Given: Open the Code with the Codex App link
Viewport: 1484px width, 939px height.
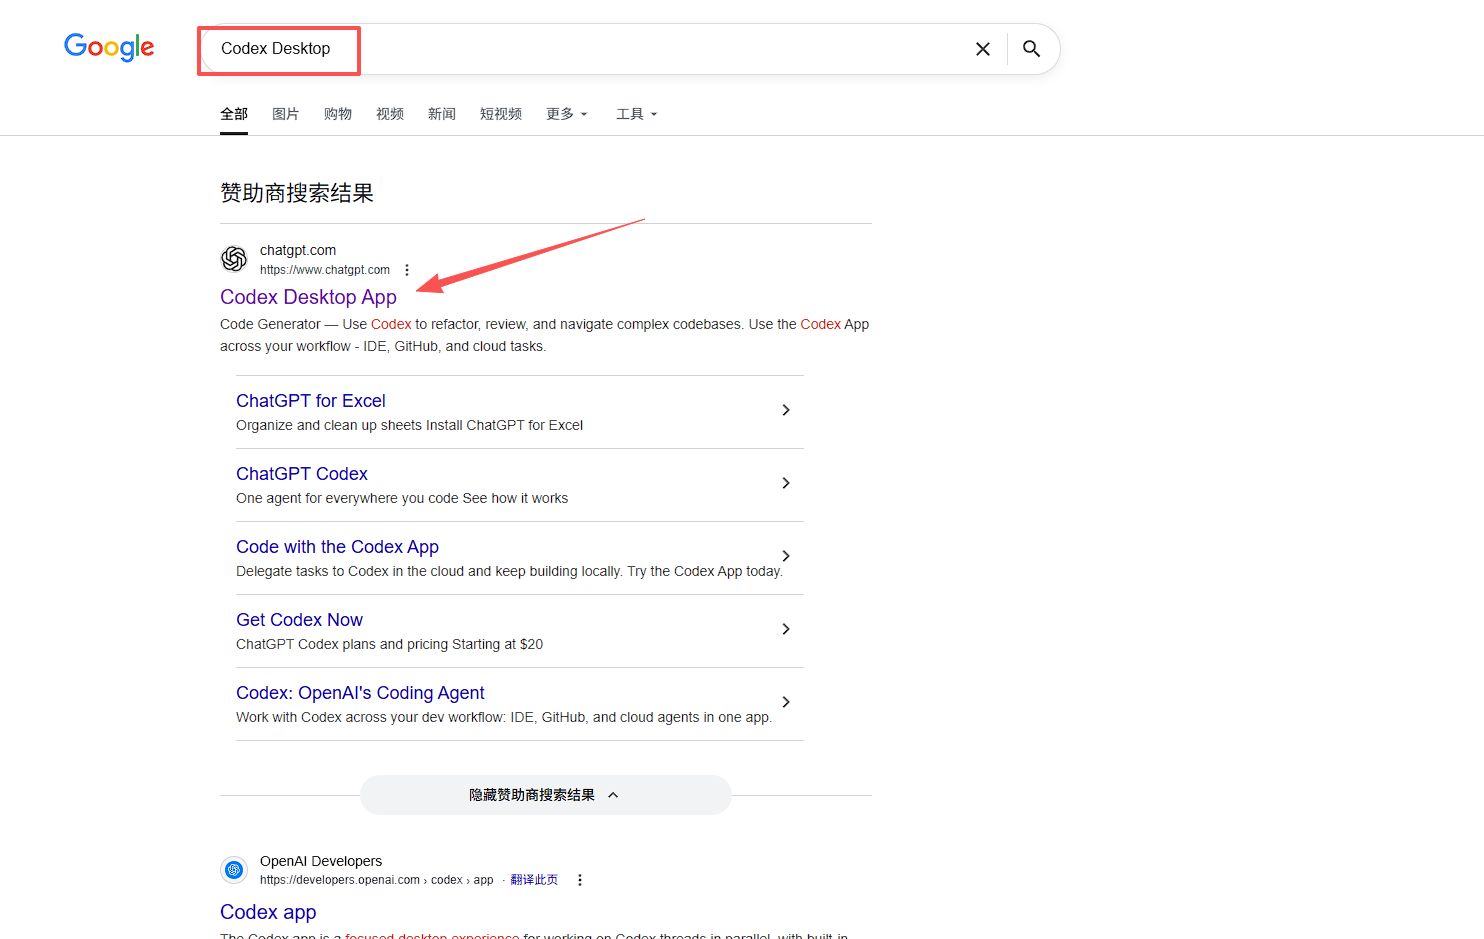Looking at the screenshot, I should click(337, 547).
